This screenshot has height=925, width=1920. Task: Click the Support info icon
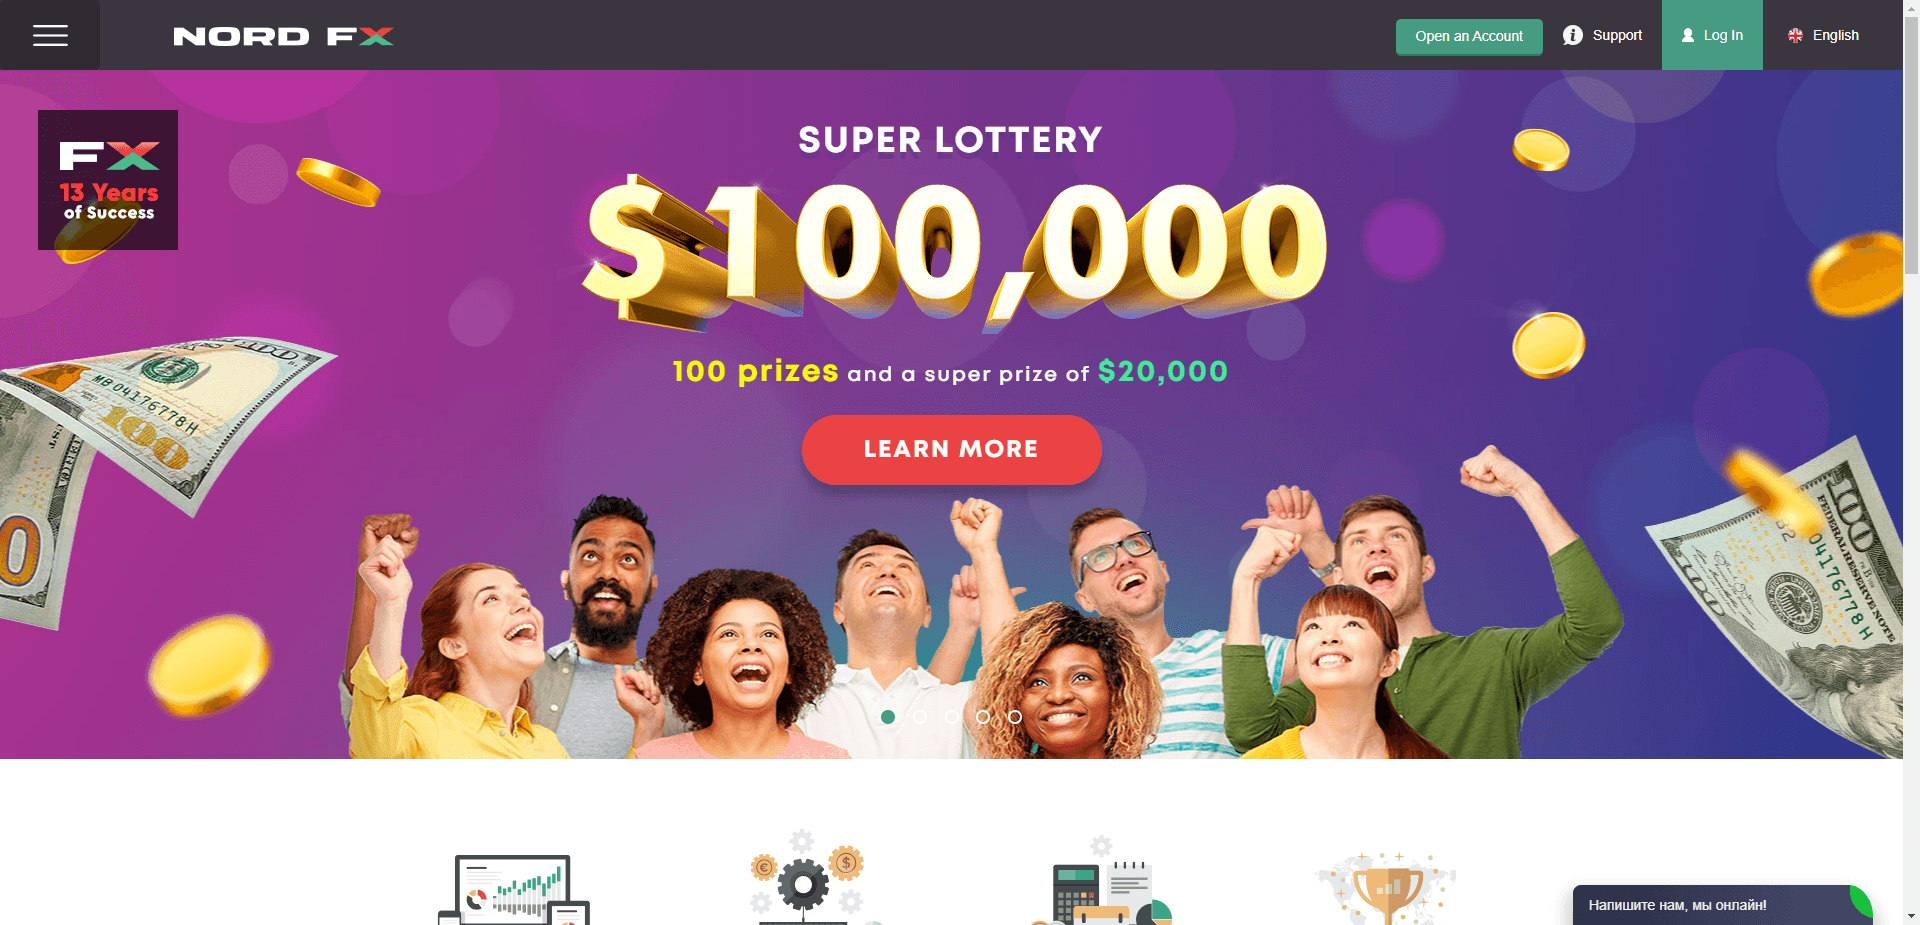1573,35
